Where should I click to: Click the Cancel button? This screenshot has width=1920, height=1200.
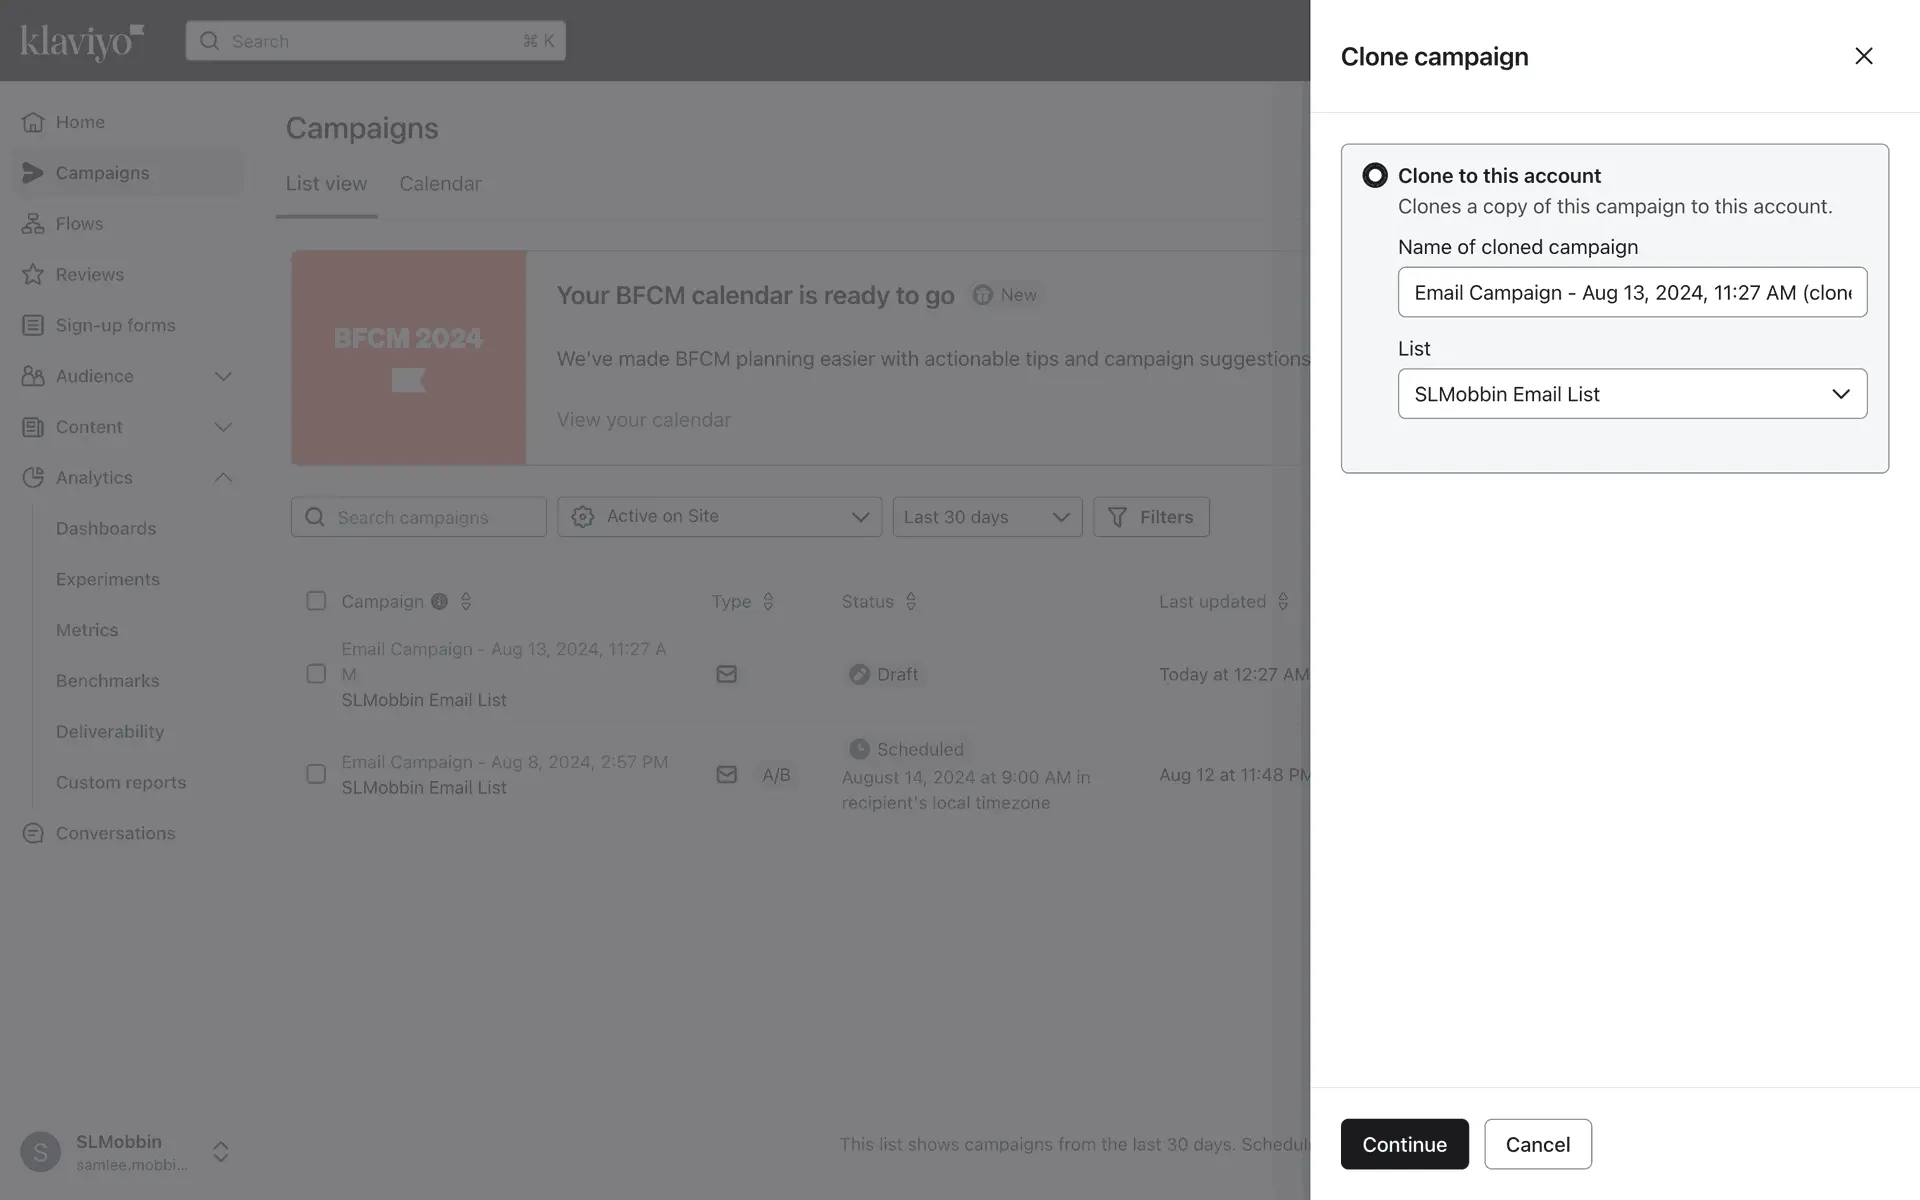pyautogui.click(x=1537, y=1144)
